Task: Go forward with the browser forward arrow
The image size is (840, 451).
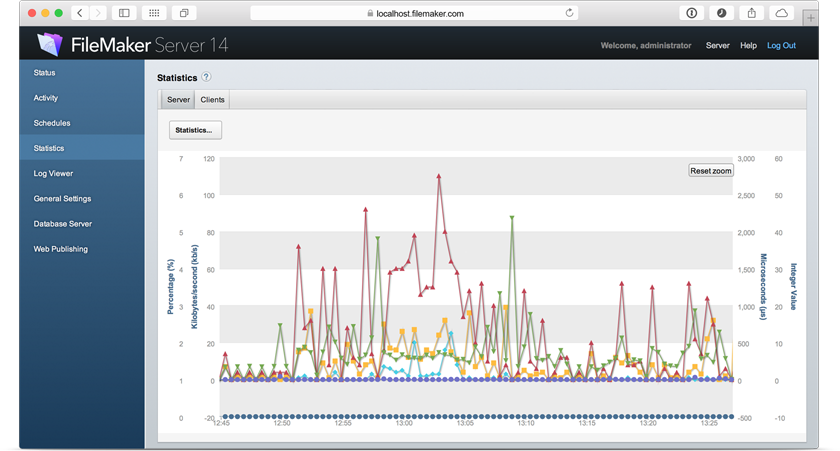Action: (x=98, y=13)
